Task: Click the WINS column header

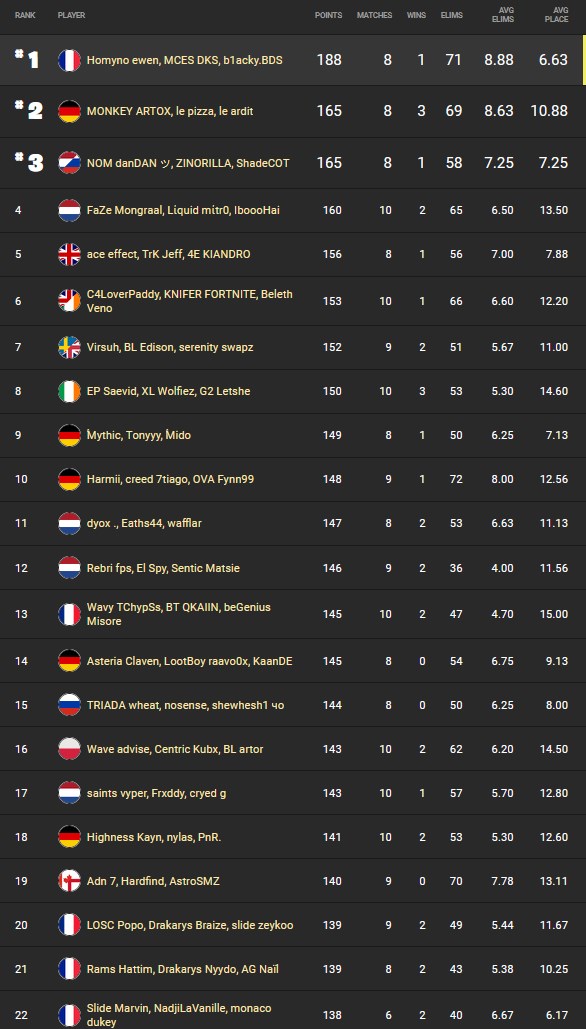Action: pyautogui.click(x=416, y=15)
